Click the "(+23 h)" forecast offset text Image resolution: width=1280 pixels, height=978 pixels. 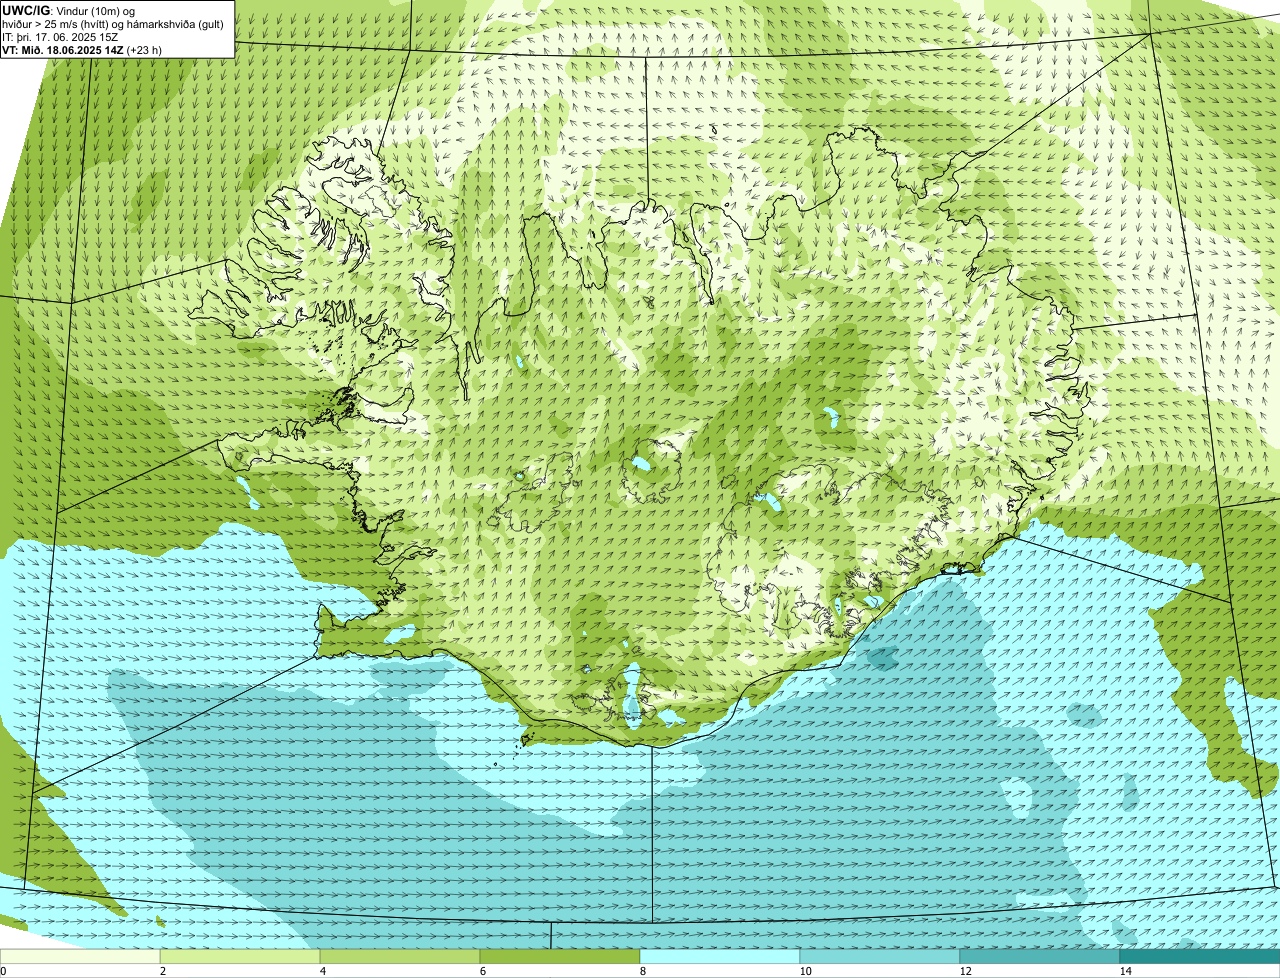[x=145, y=50]
